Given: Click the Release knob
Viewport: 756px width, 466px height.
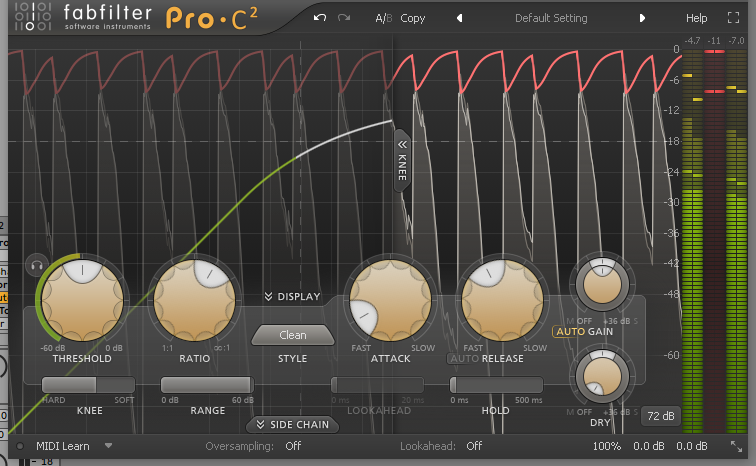Looking at the screenshot, I should (x=502, y=300).
